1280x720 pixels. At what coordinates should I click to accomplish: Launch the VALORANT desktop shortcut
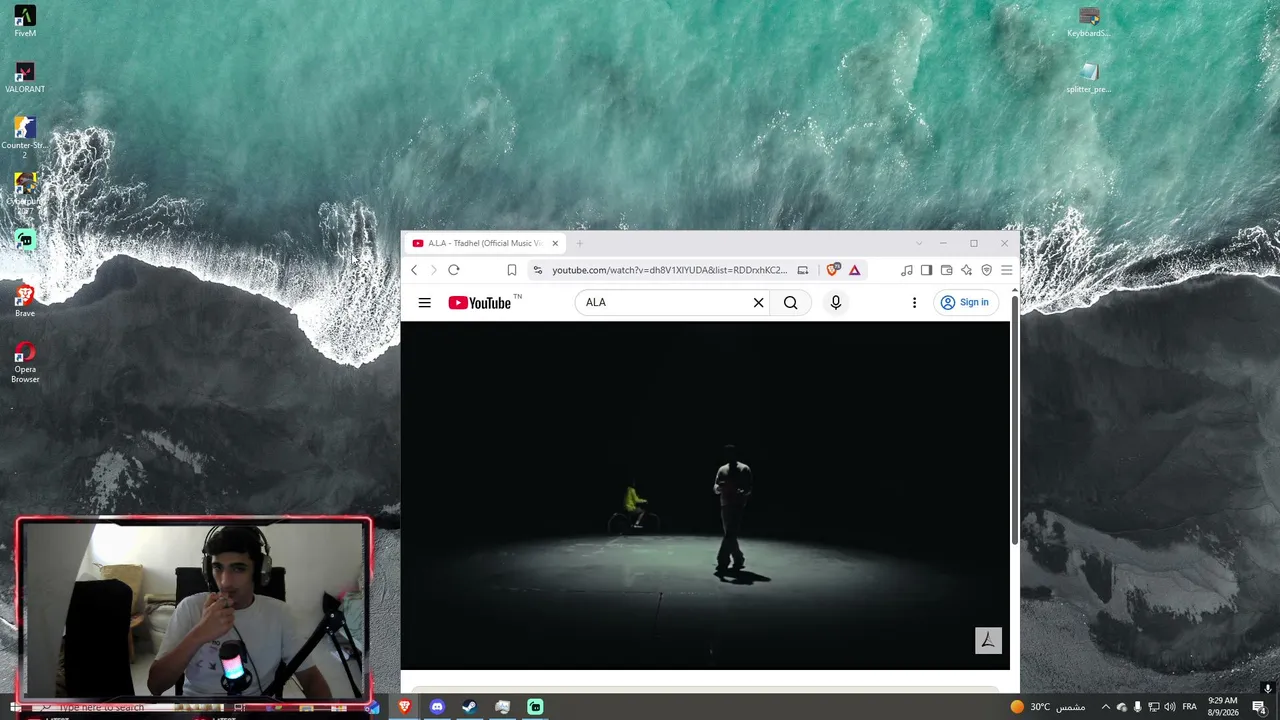click(x=25, y=78)
